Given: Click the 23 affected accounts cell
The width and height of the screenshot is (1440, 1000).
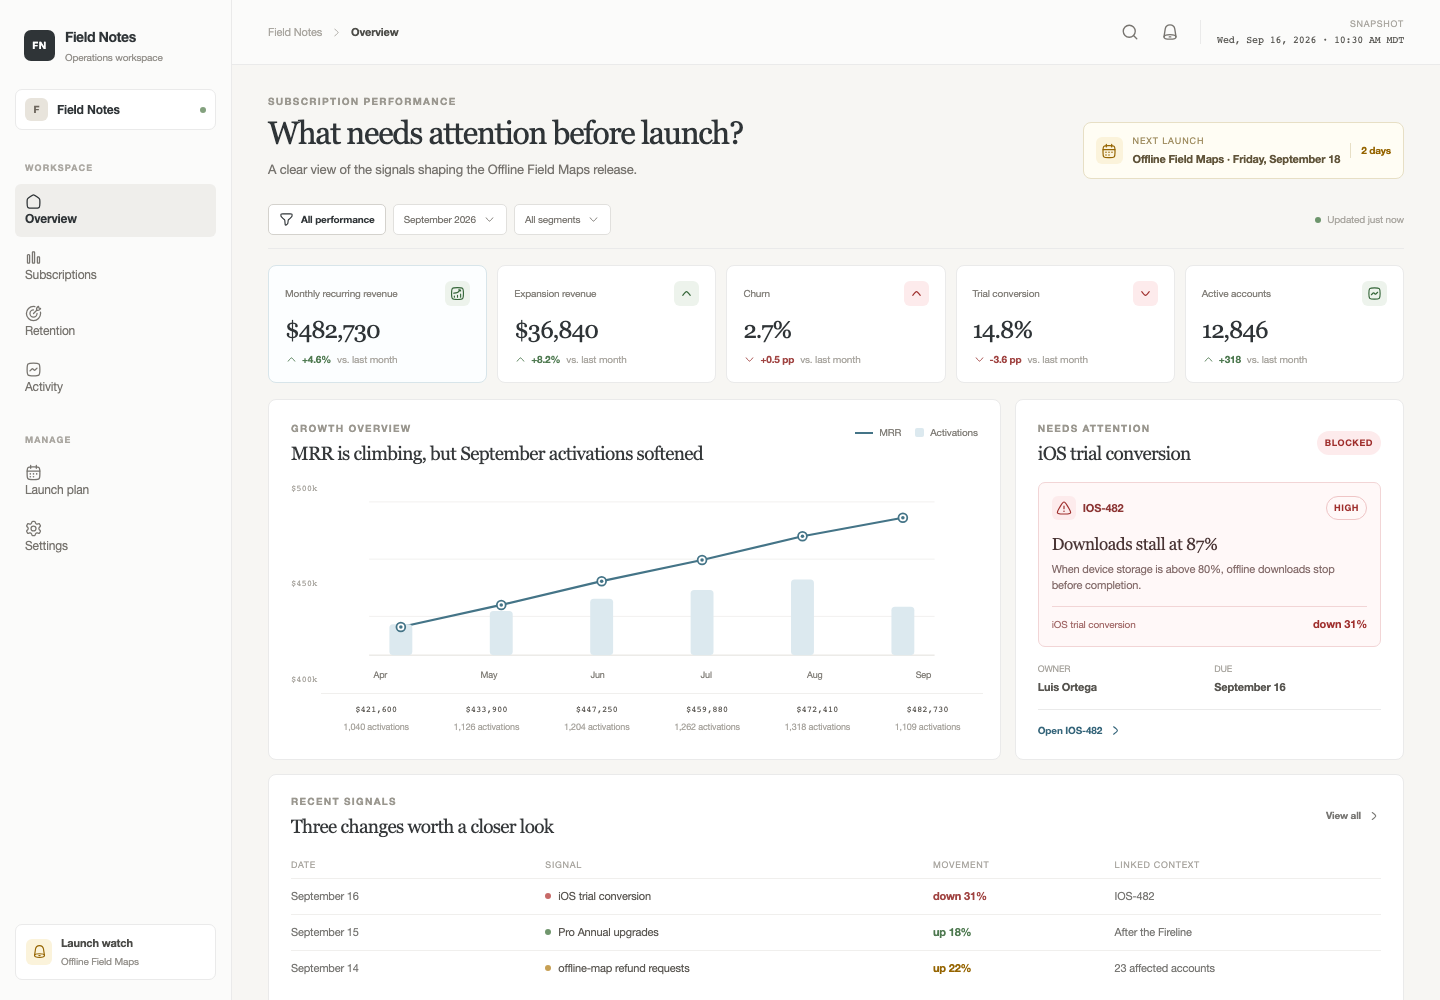Looking at the screenshot, I should click(x=1164, y=968).
